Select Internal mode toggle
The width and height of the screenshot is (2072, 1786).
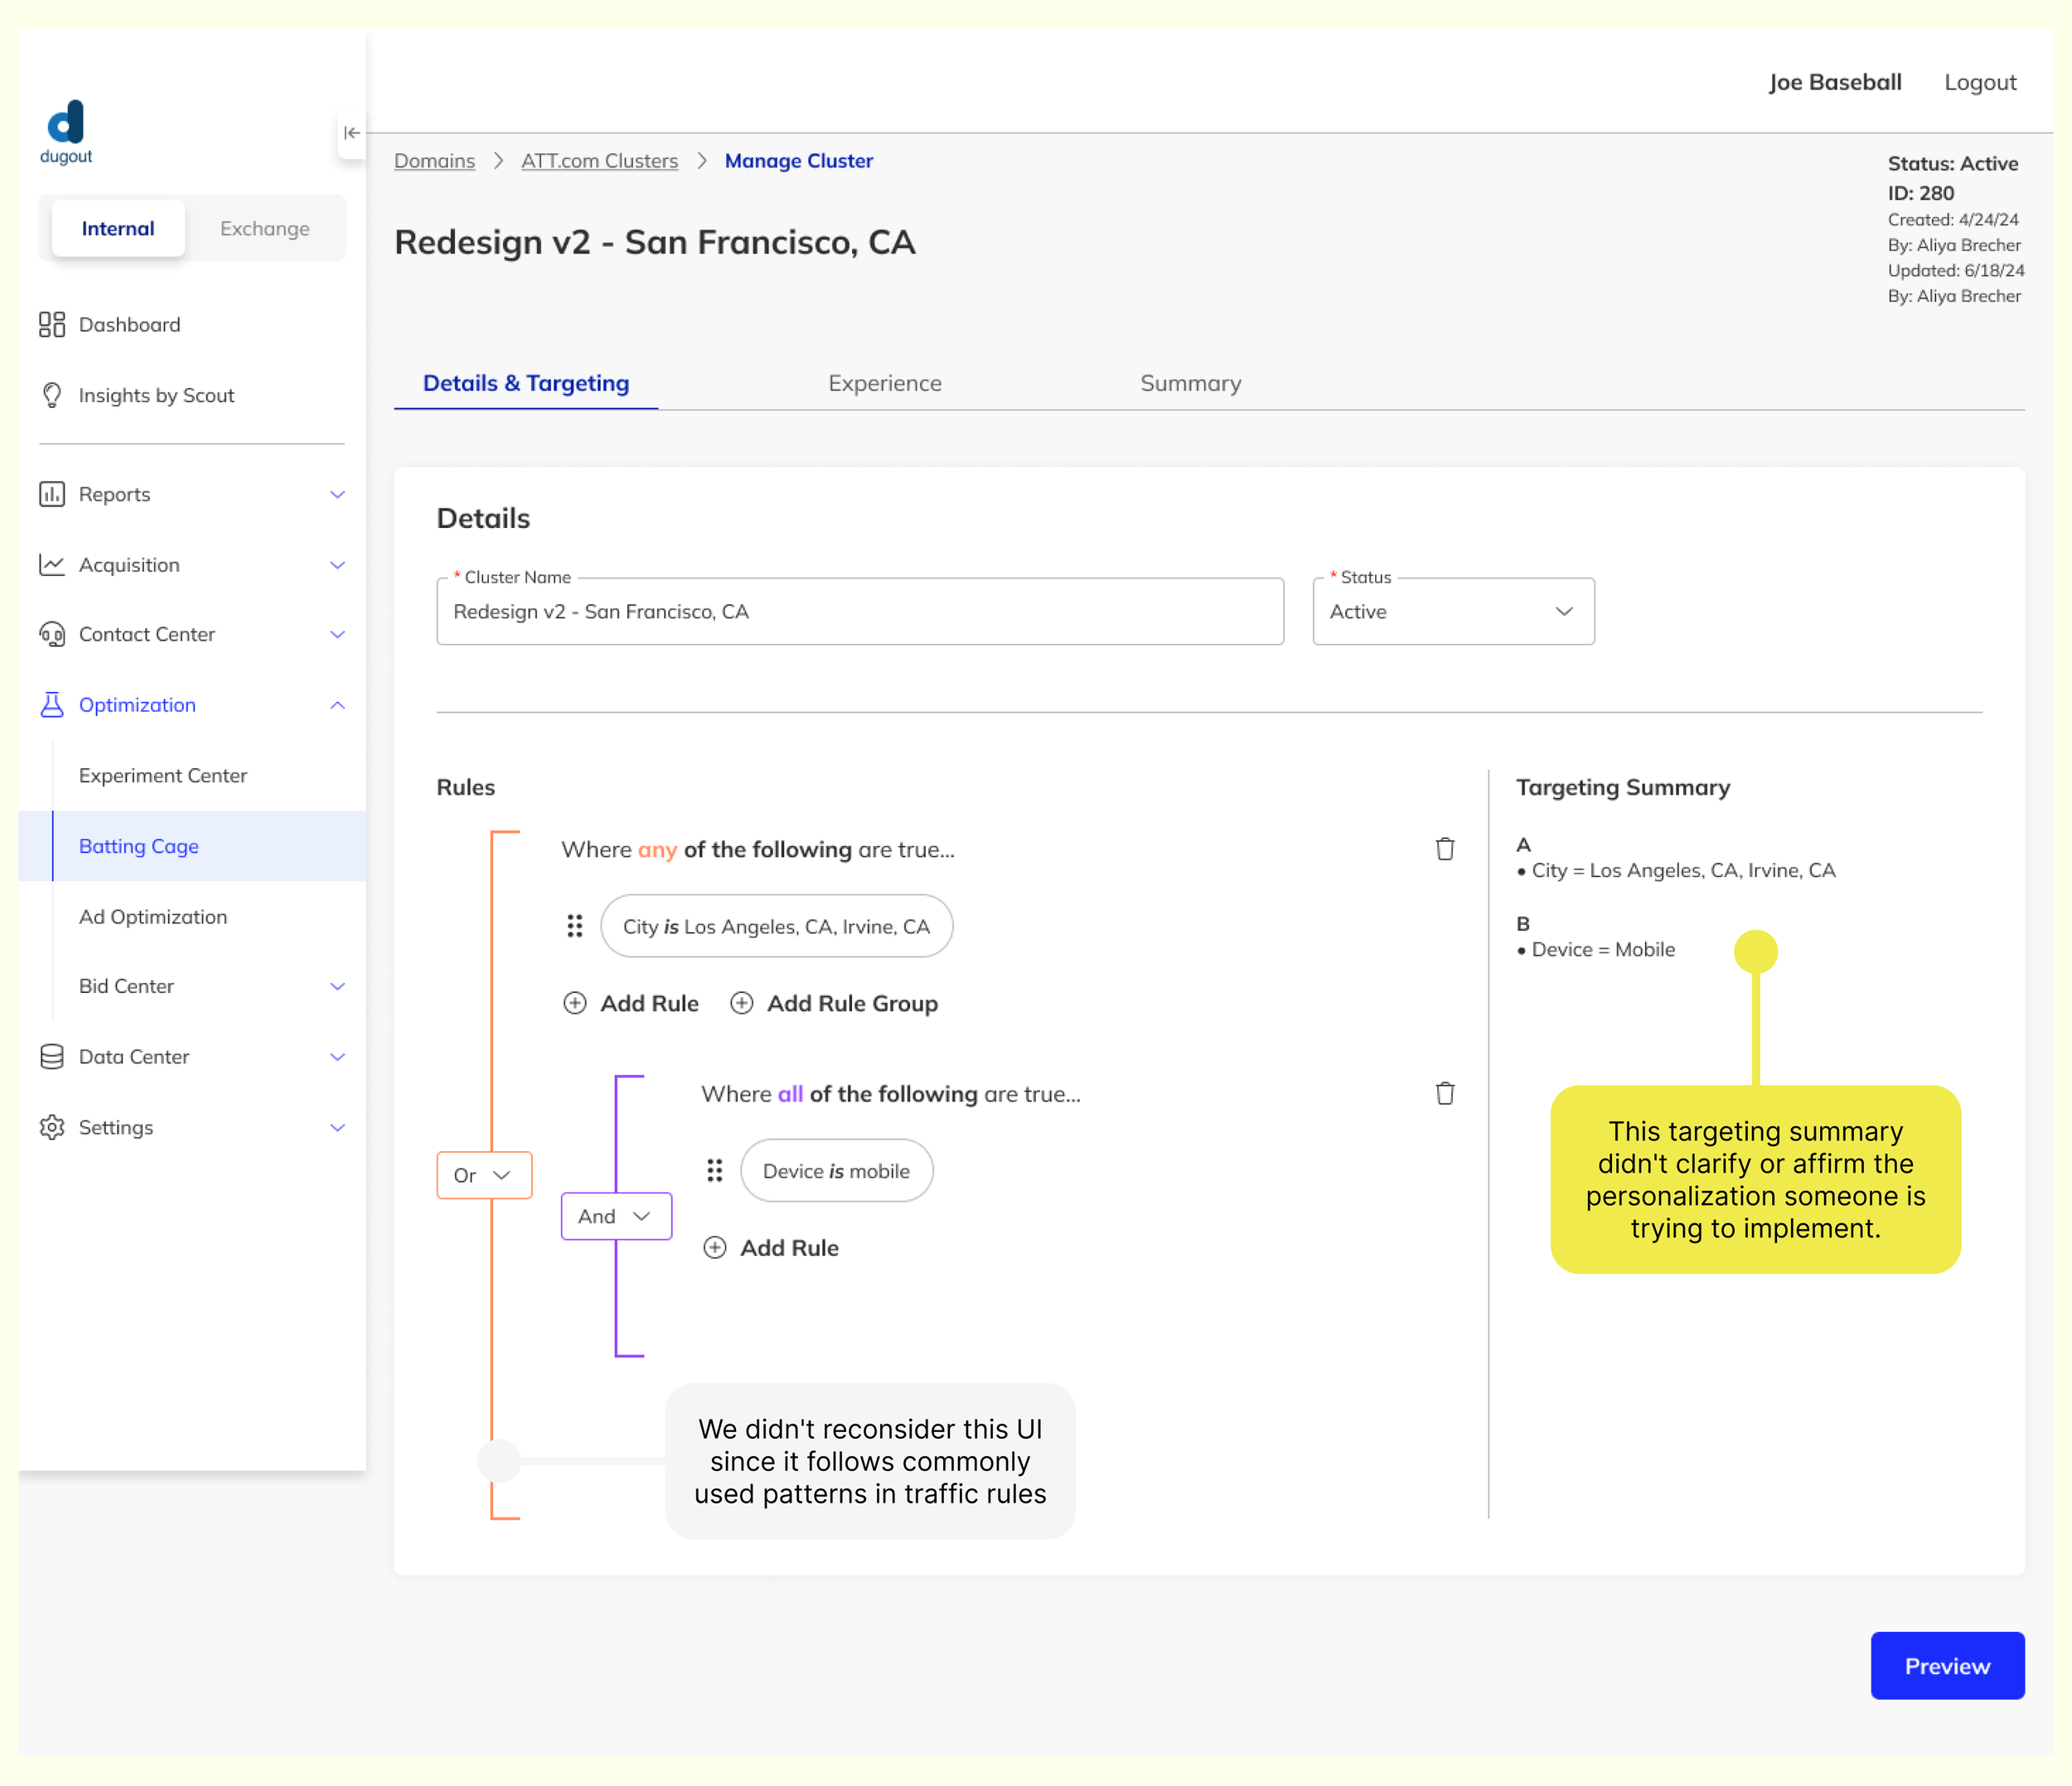pyautogui.click(x=118, y=228)
